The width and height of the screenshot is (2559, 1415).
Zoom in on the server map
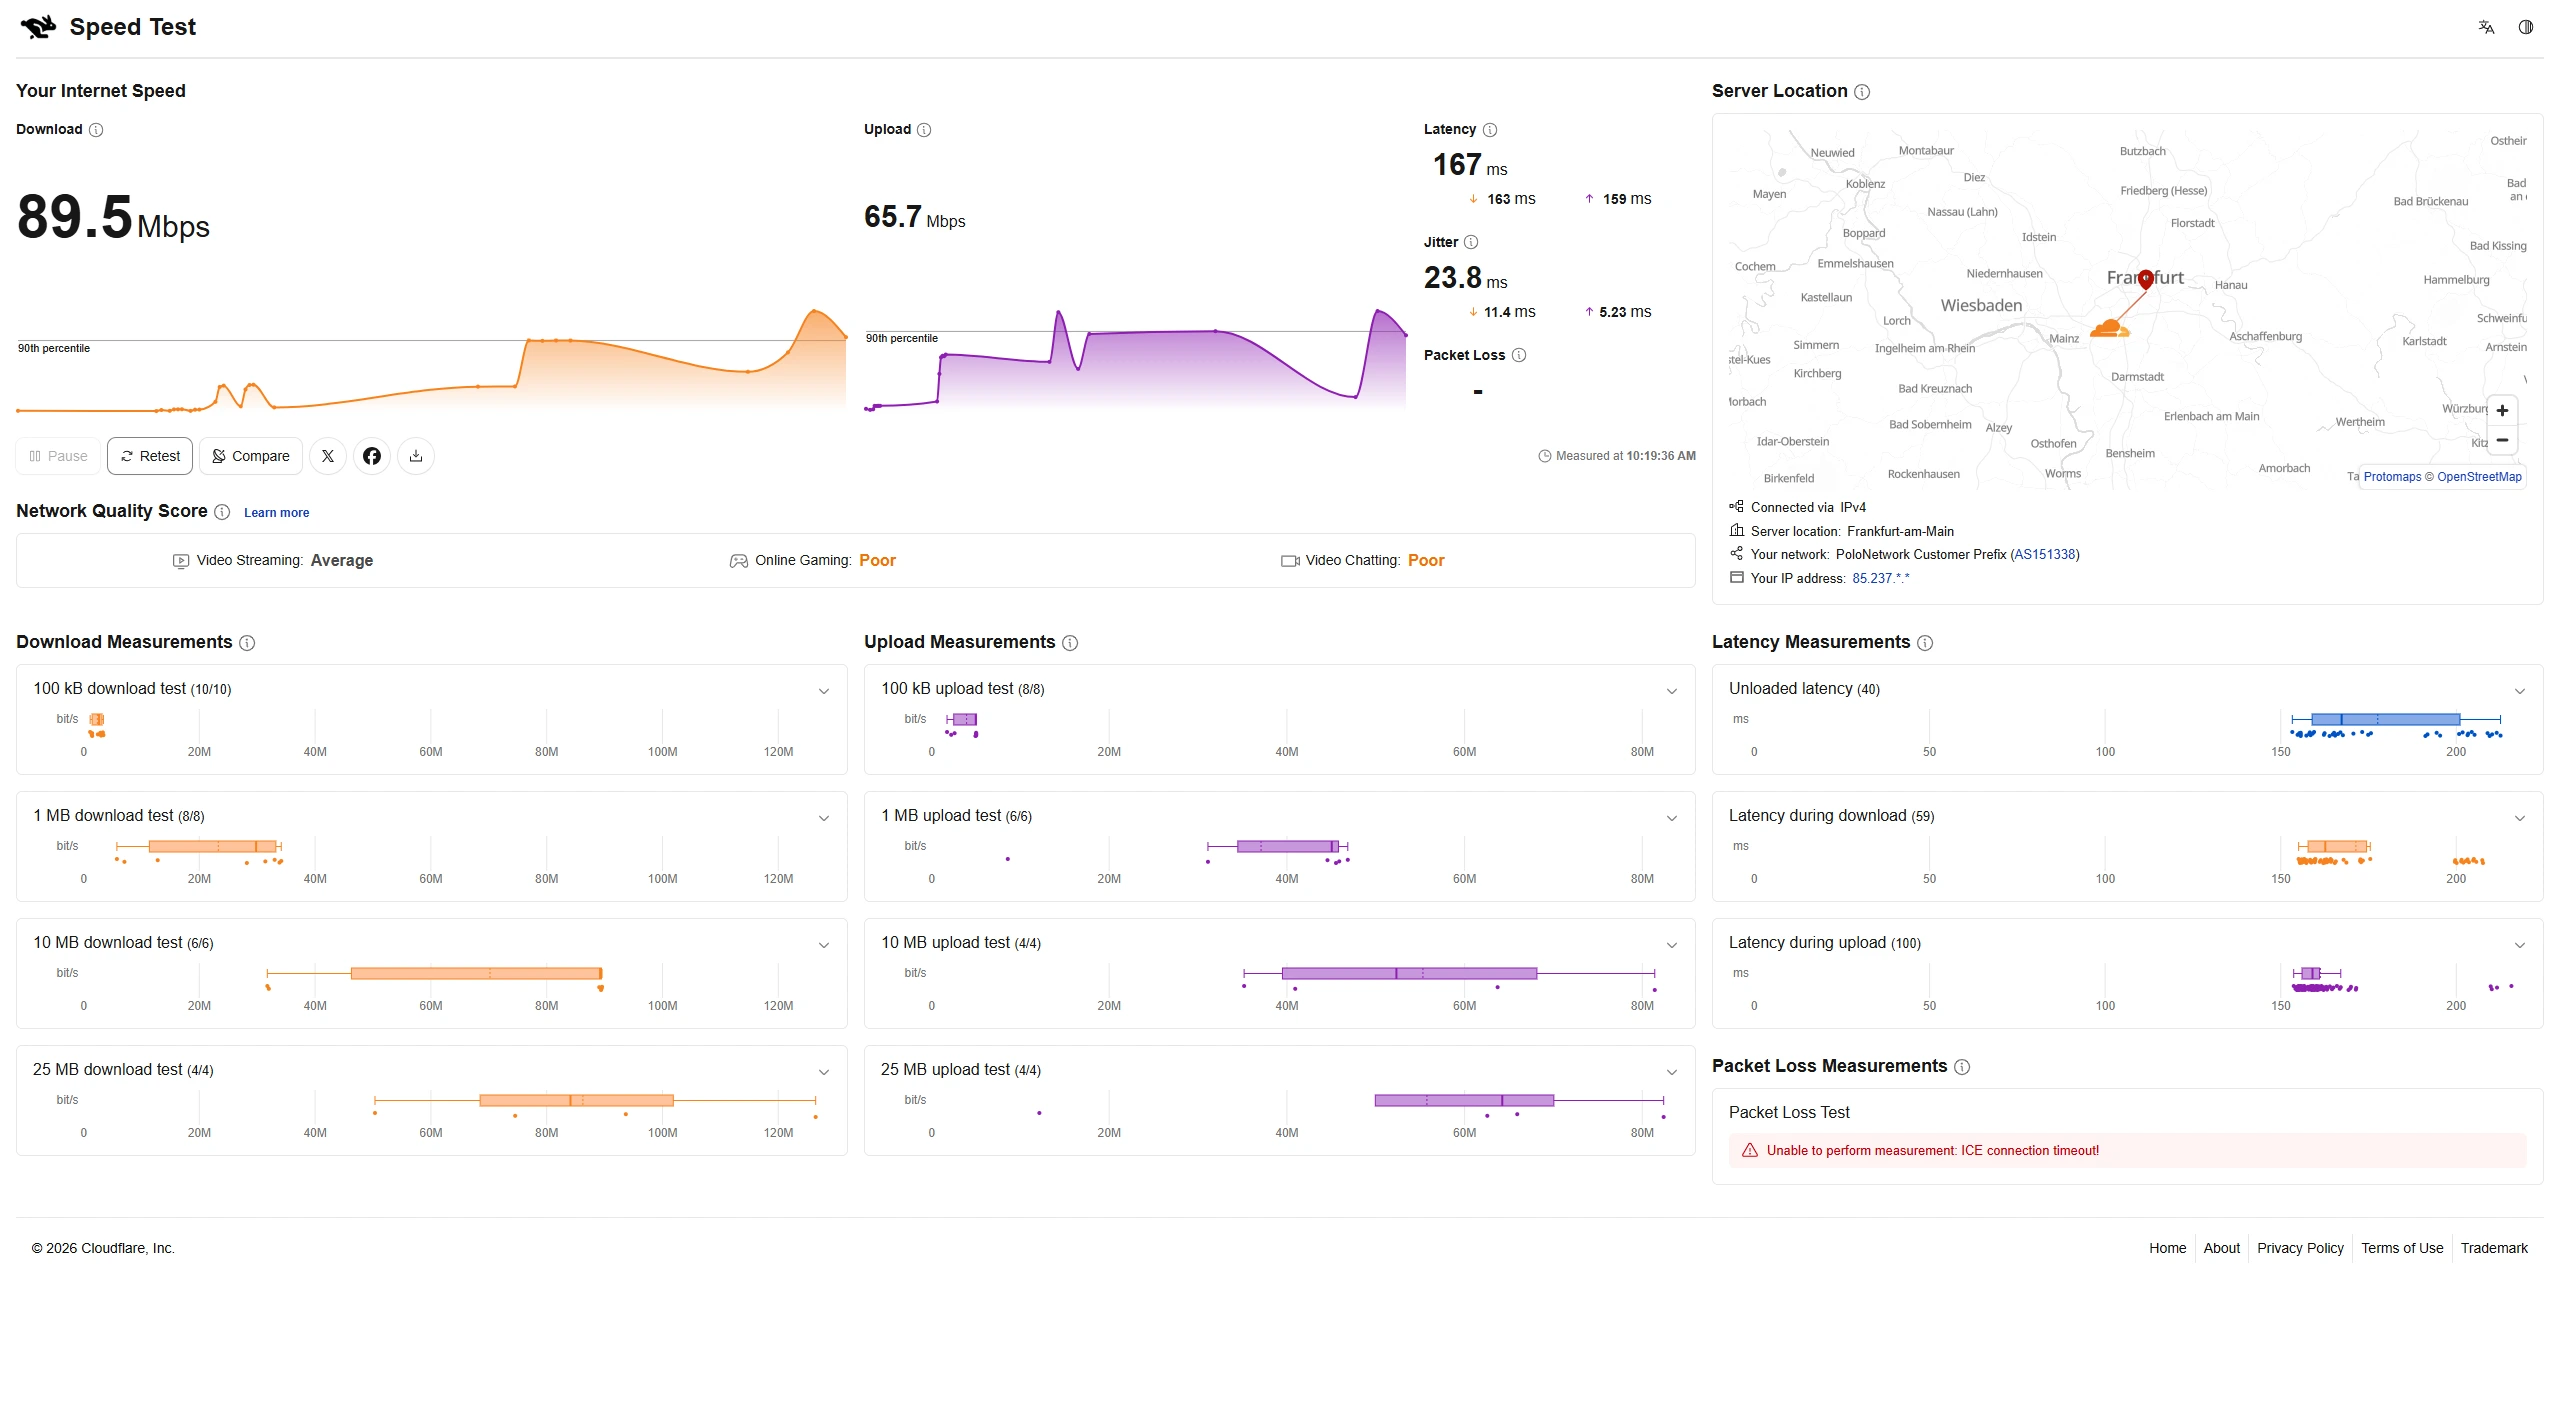pos(2502,411)
